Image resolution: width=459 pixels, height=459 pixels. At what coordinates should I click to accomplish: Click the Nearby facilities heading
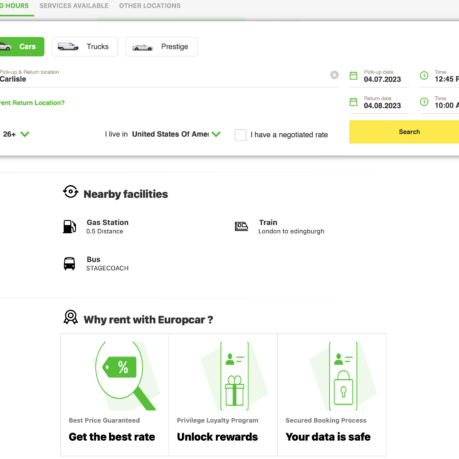tap(126, 194)
